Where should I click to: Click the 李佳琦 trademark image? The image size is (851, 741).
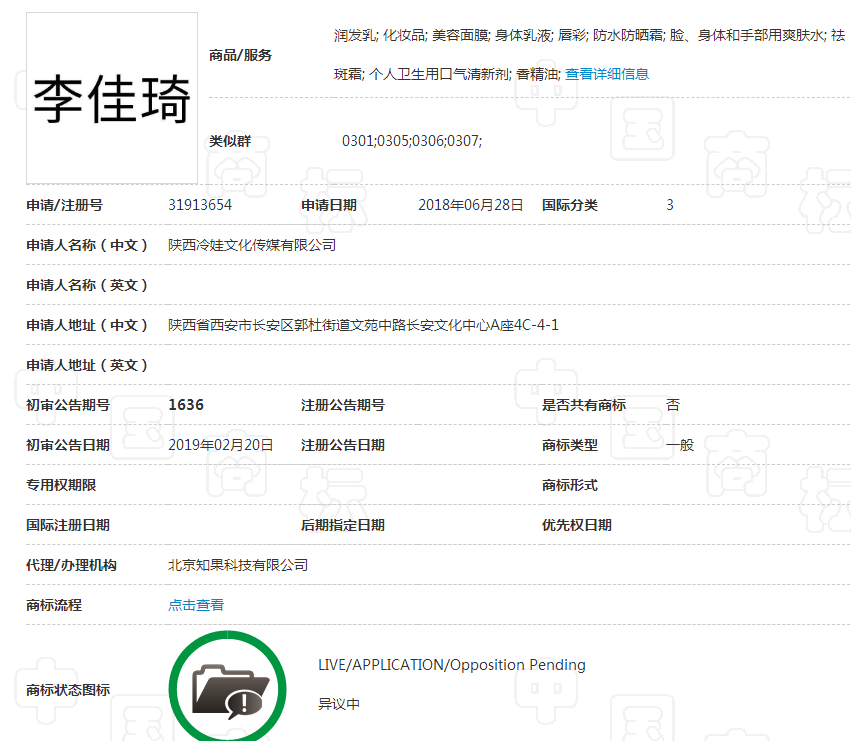pos(111,97)
